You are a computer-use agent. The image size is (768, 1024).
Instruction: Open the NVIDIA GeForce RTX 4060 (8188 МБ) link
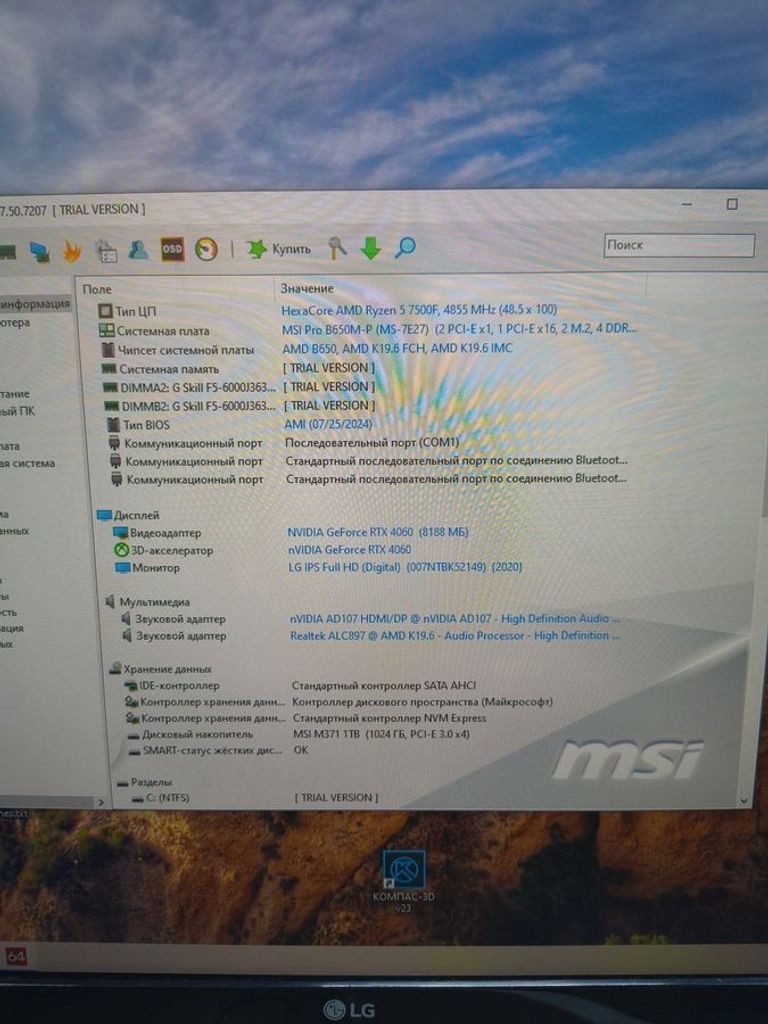click(378, 532)
